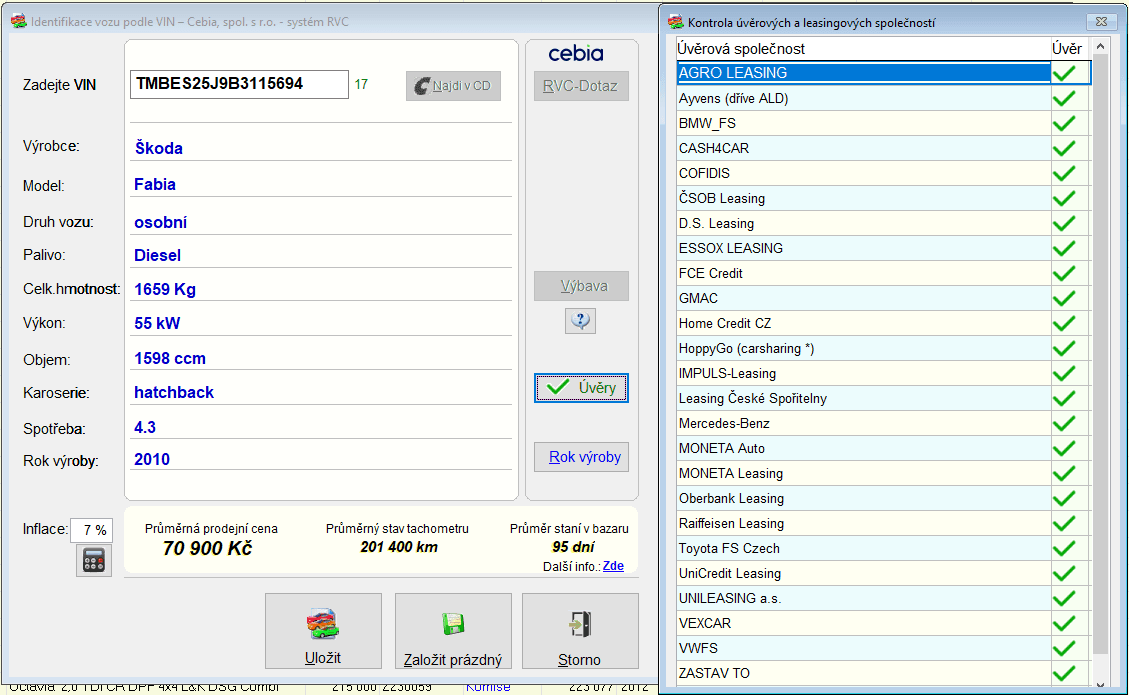Screen dimensions: 1129x695
Task: Click the Fabia model value
Action: pos(155,184)
